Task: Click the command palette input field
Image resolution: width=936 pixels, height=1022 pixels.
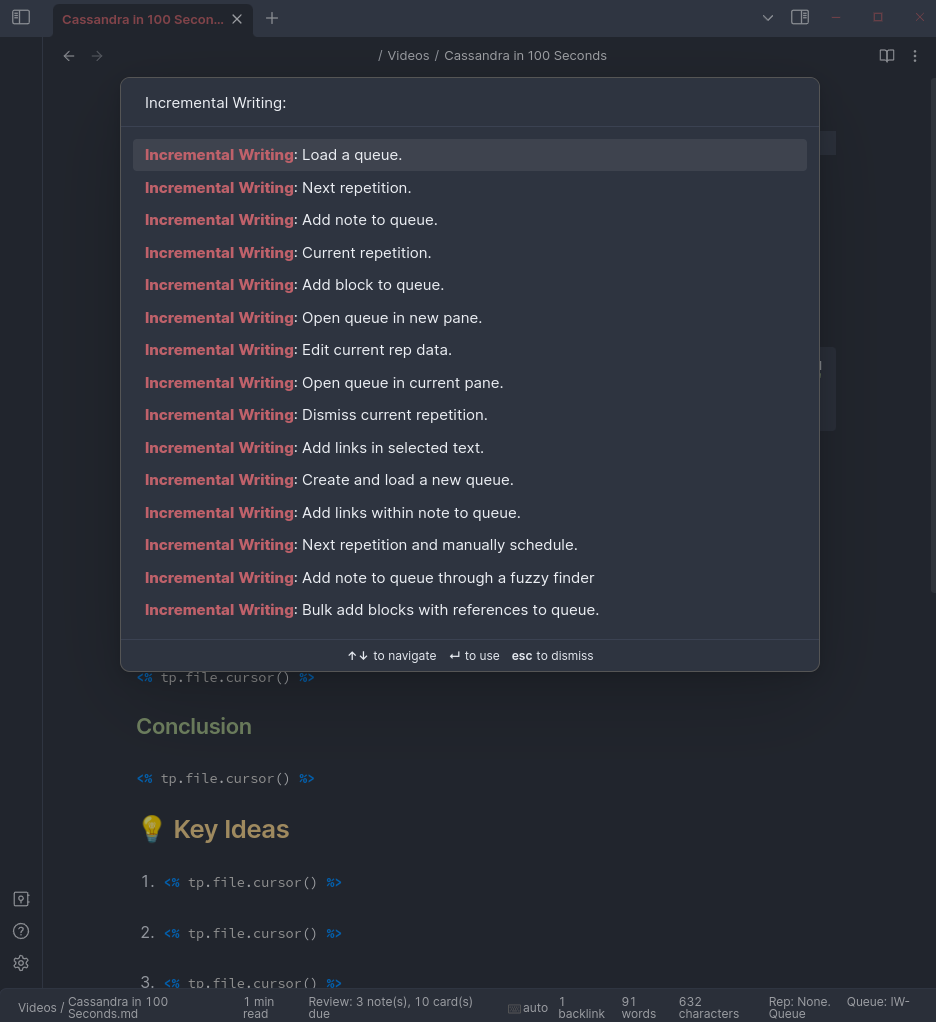Action: [470, 102]
